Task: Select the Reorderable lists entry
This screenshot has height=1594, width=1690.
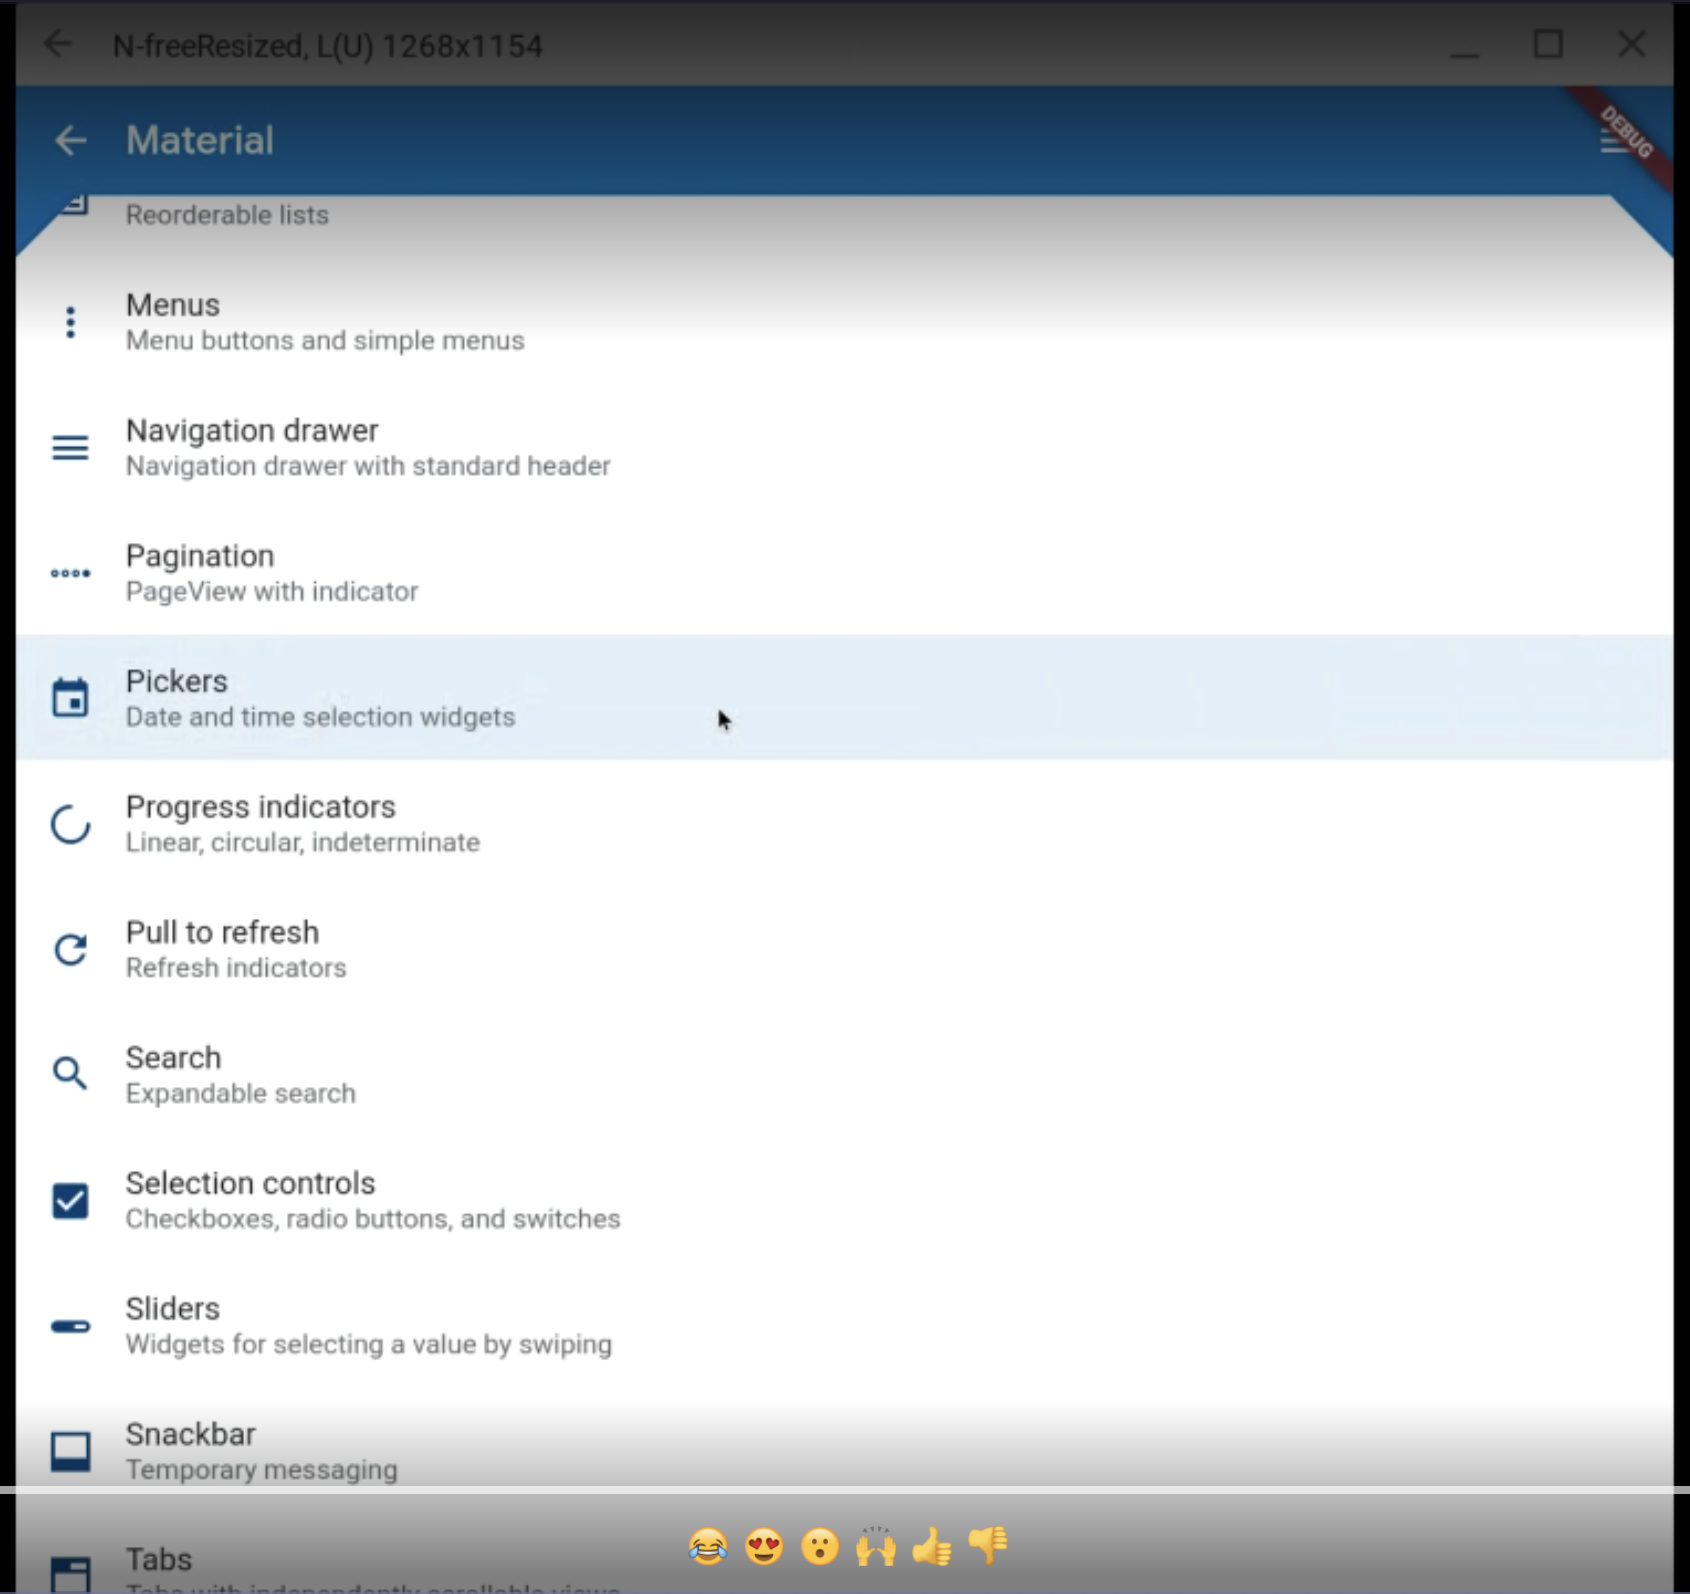Action: tap(400, 214)
